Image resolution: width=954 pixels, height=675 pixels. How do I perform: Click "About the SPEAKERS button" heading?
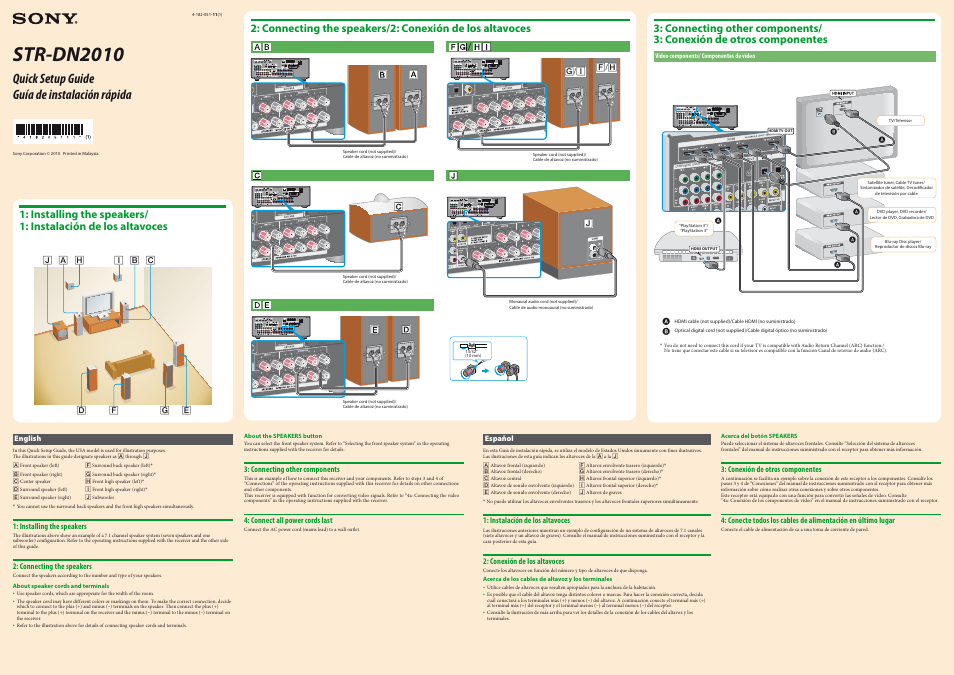coord(283,436)
